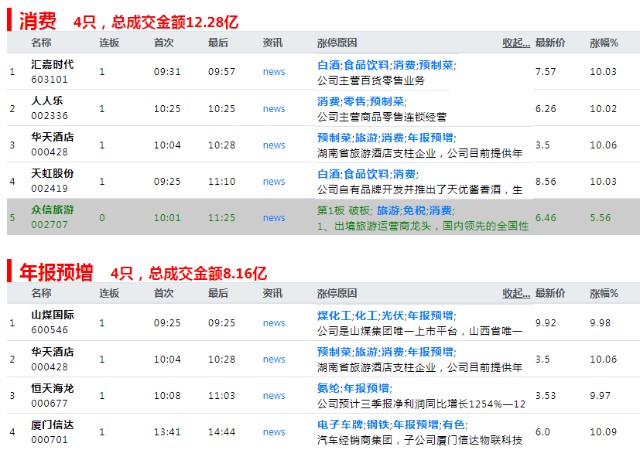Sort 消费 table by 首次 column

tap(164, 42)
